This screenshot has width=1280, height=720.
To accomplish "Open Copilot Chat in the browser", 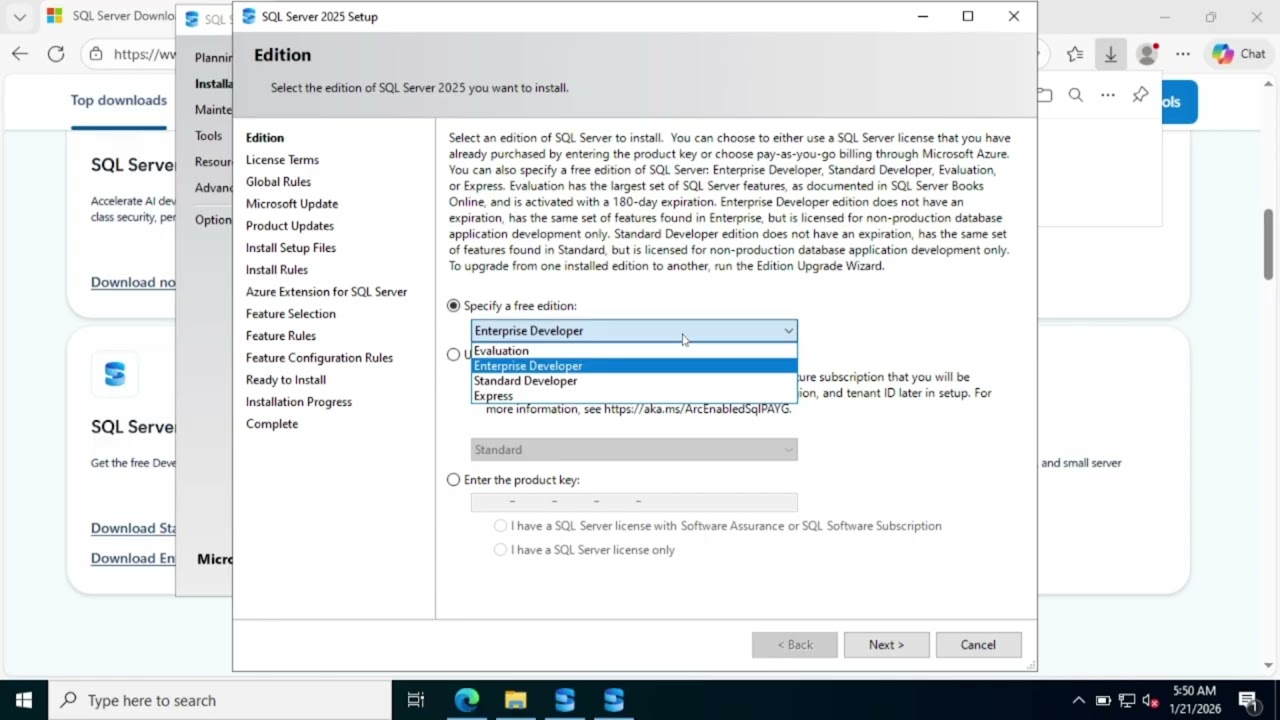I will pos(1239,54).
